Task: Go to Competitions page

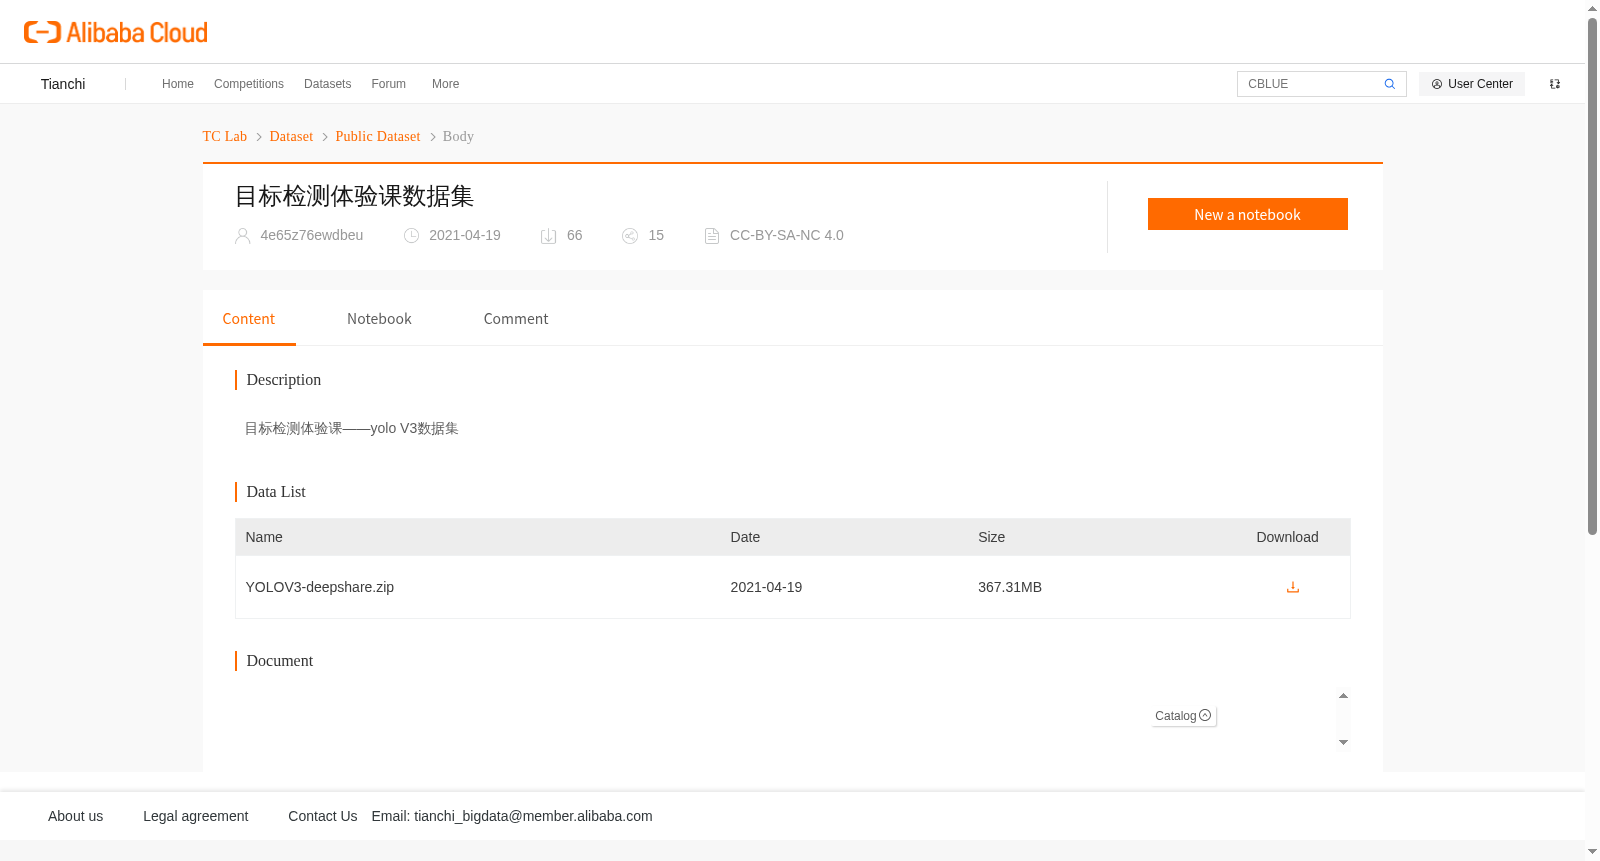Action: pos(249,84)
